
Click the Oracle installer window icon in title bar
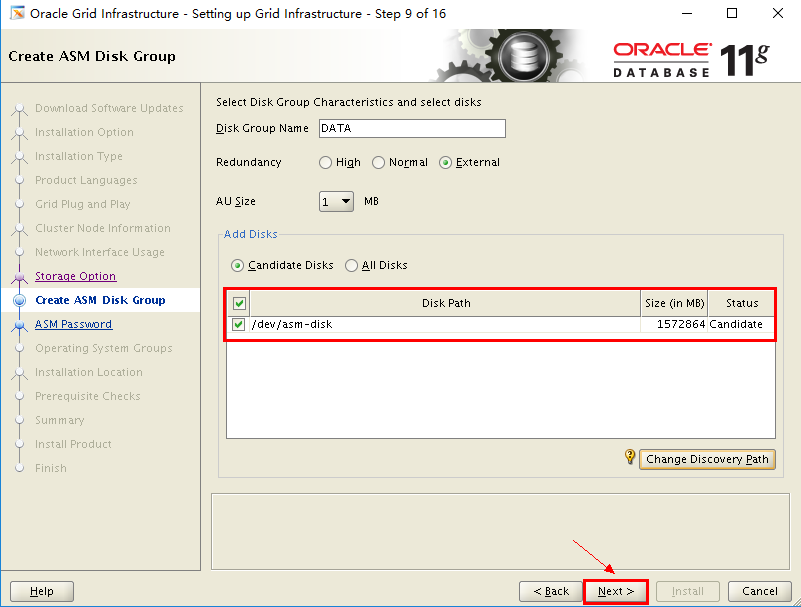pos(17,13)
